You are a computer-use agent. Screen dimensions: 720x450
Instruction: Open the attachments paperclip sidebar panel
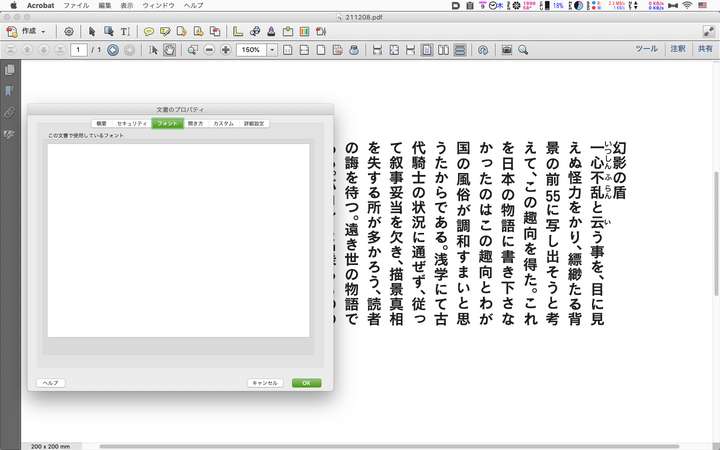coord(9,112)
